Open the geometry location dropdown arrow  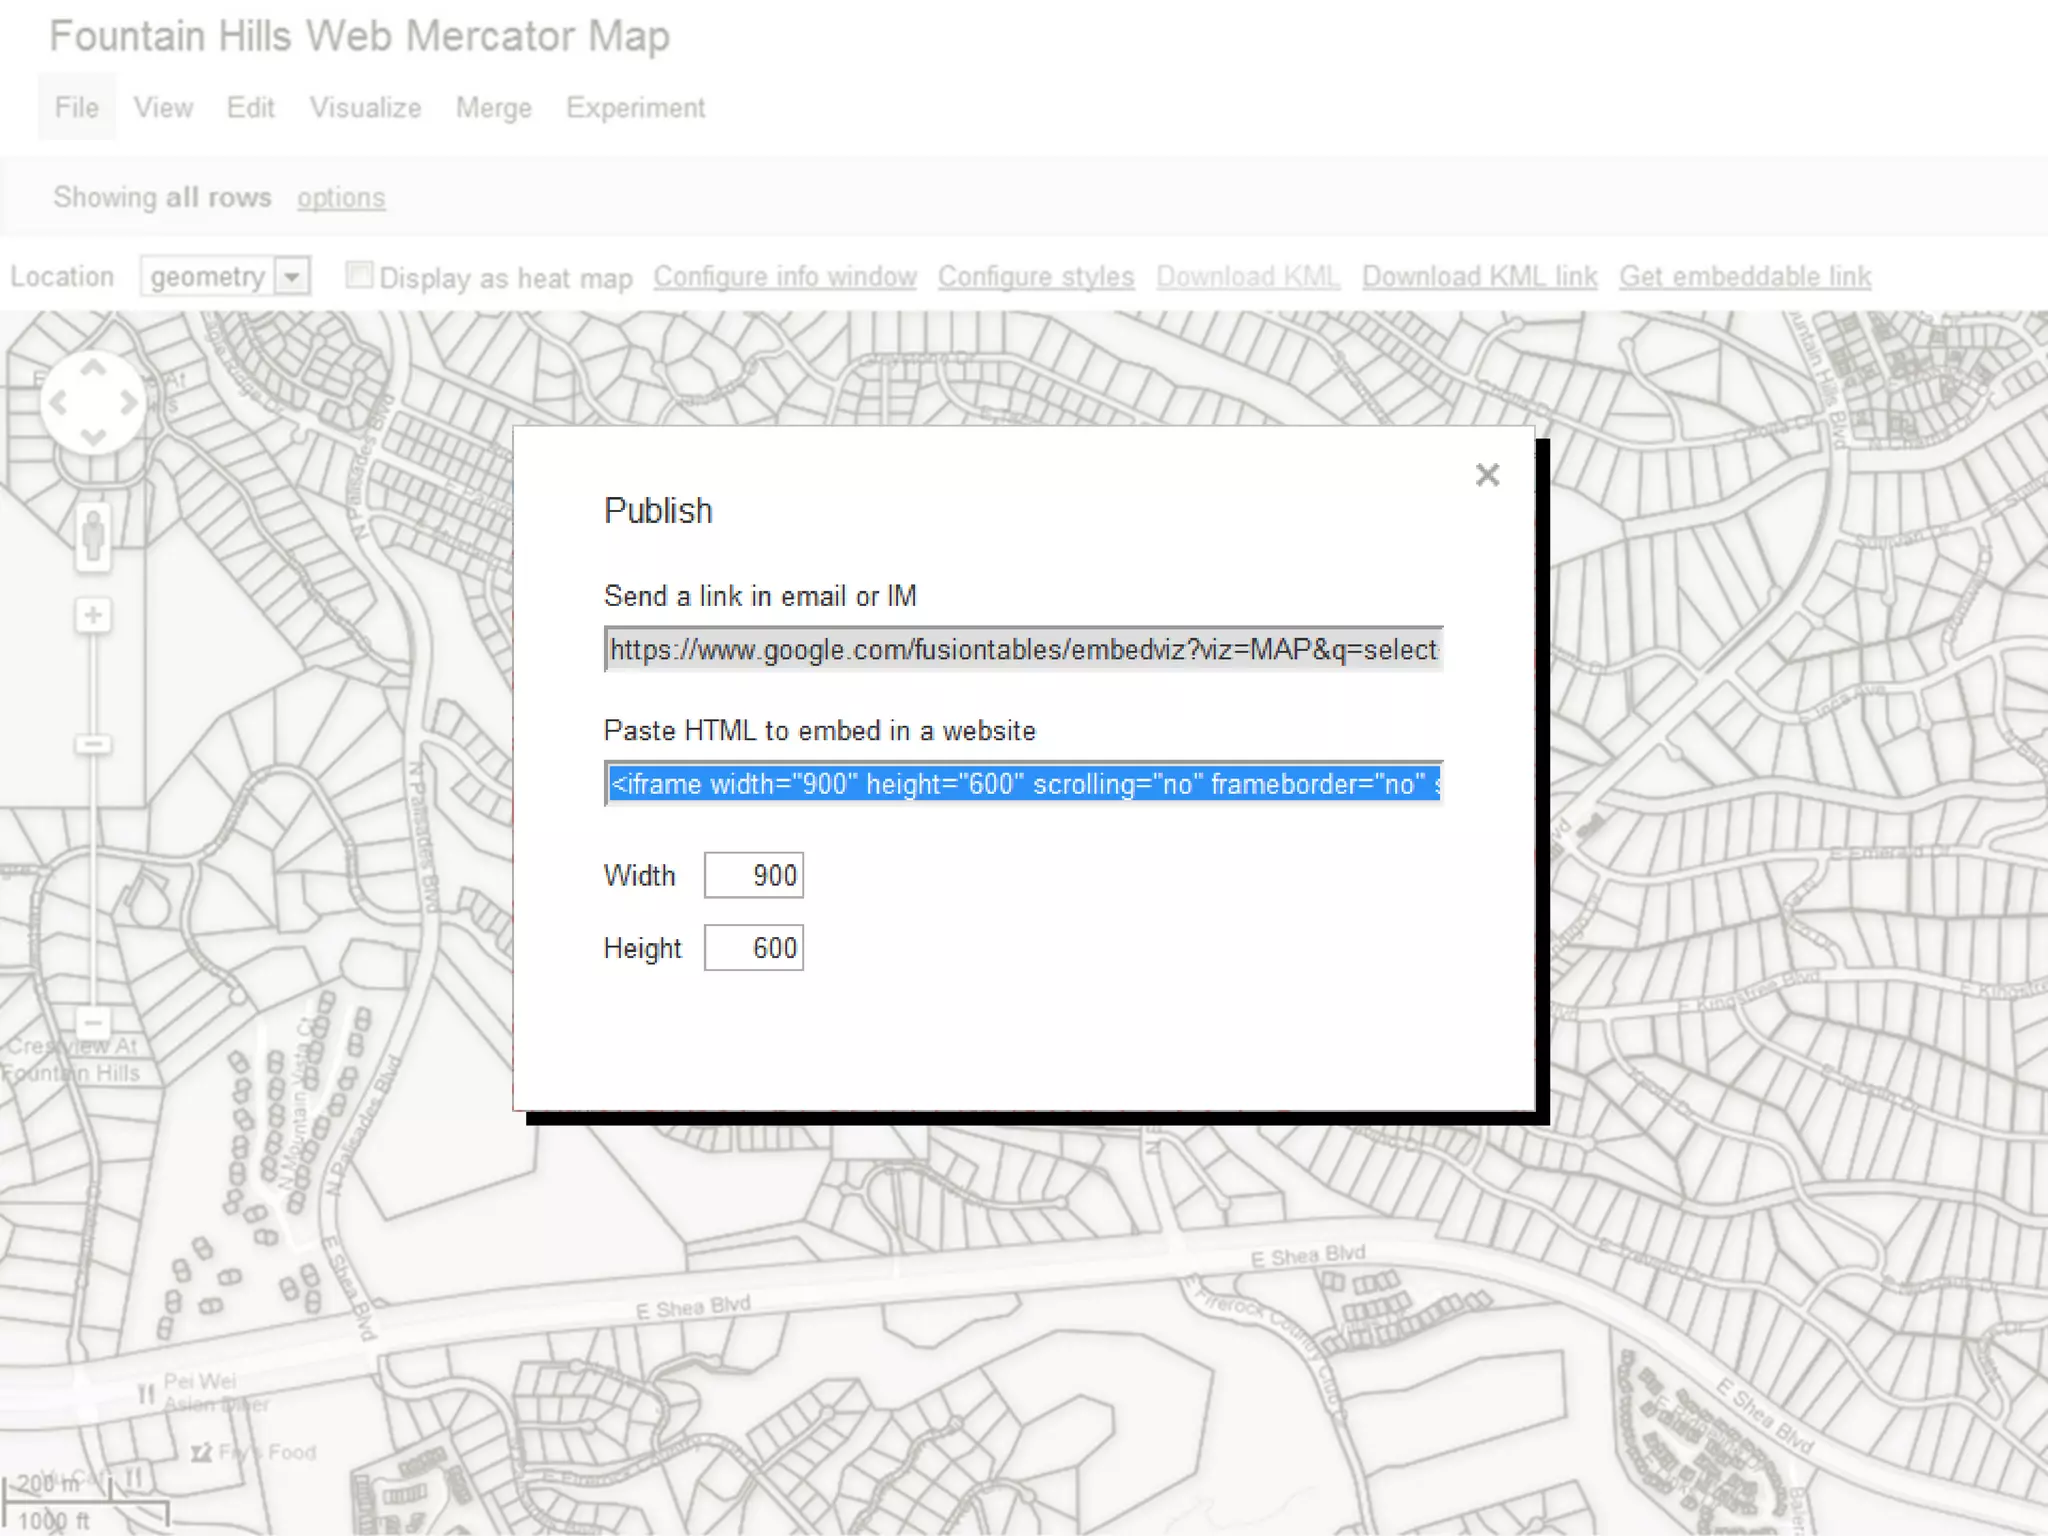[292, 276]
